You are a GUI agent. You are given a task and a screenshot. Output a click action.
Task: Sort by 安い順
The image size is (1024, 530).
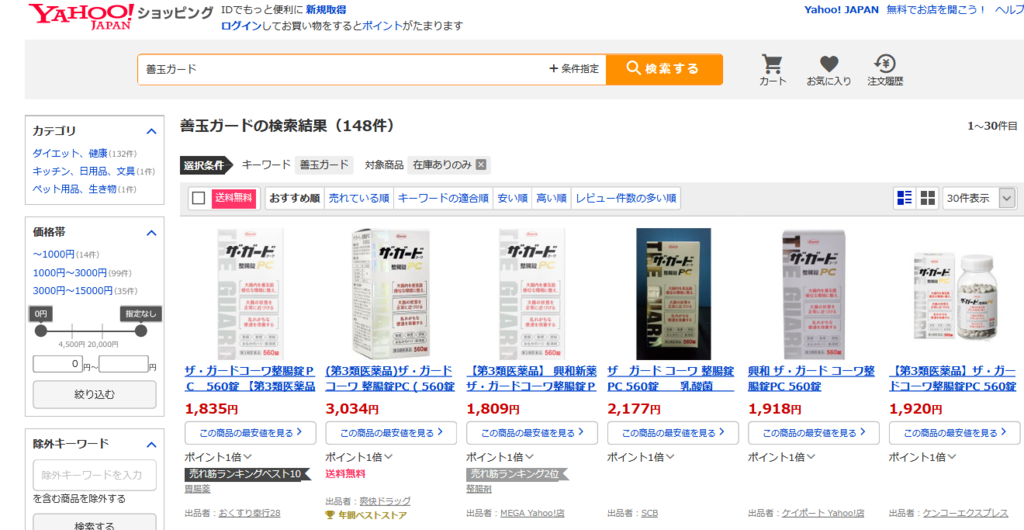click(x=512, y=198)
